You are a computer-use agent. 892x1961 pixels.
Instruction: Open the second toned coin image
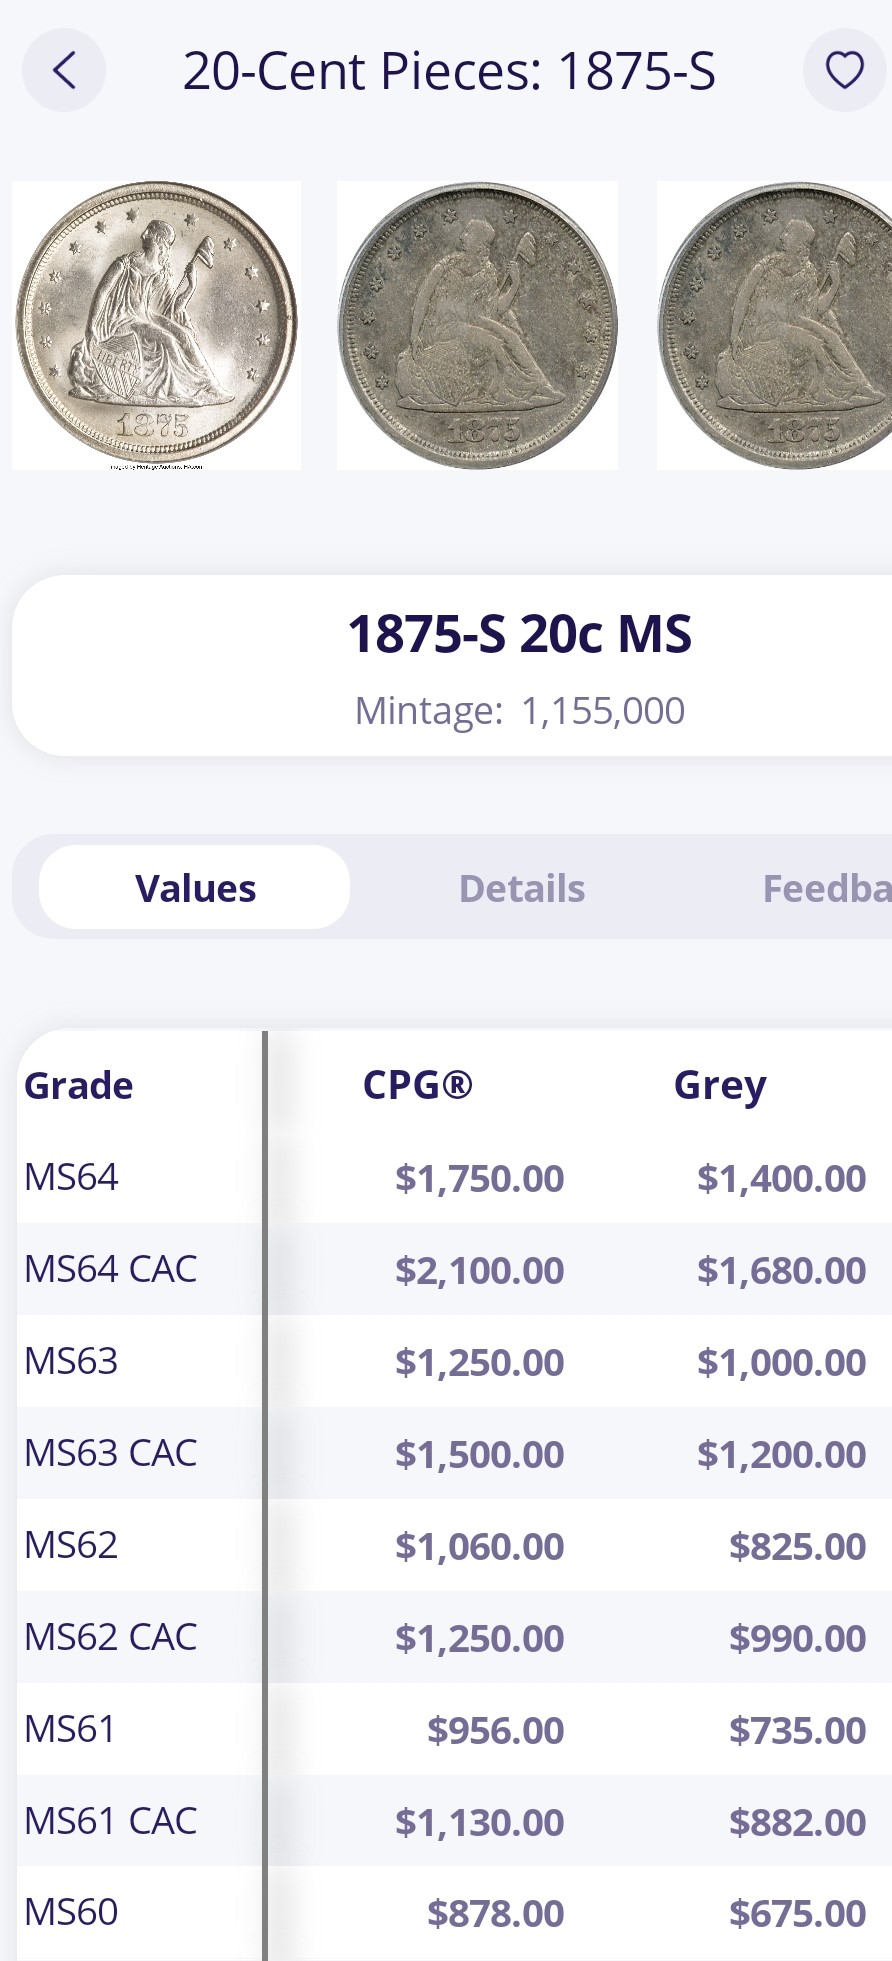(477, 325)
